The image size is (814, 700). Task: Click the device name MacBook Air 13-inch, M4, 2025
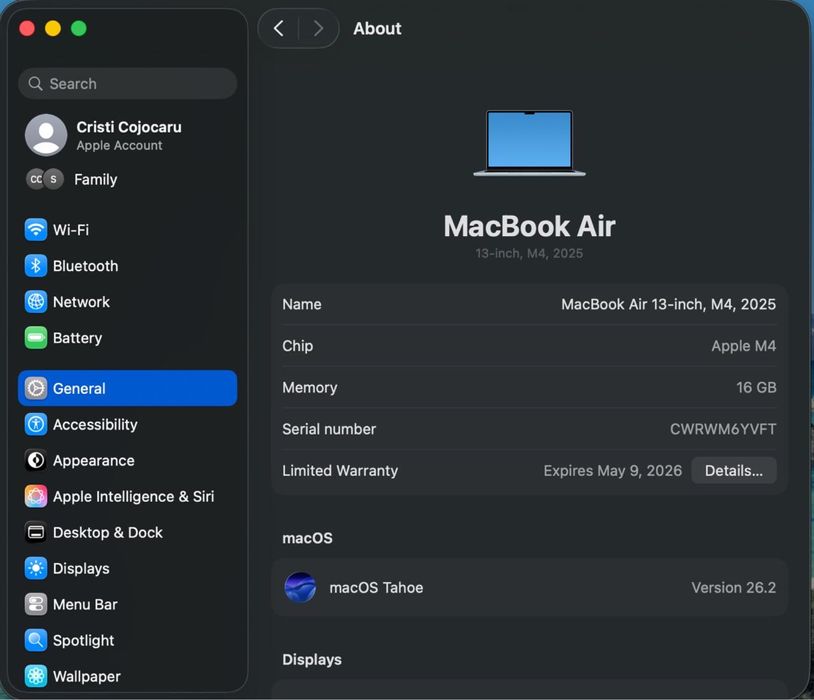coord(668,304)
